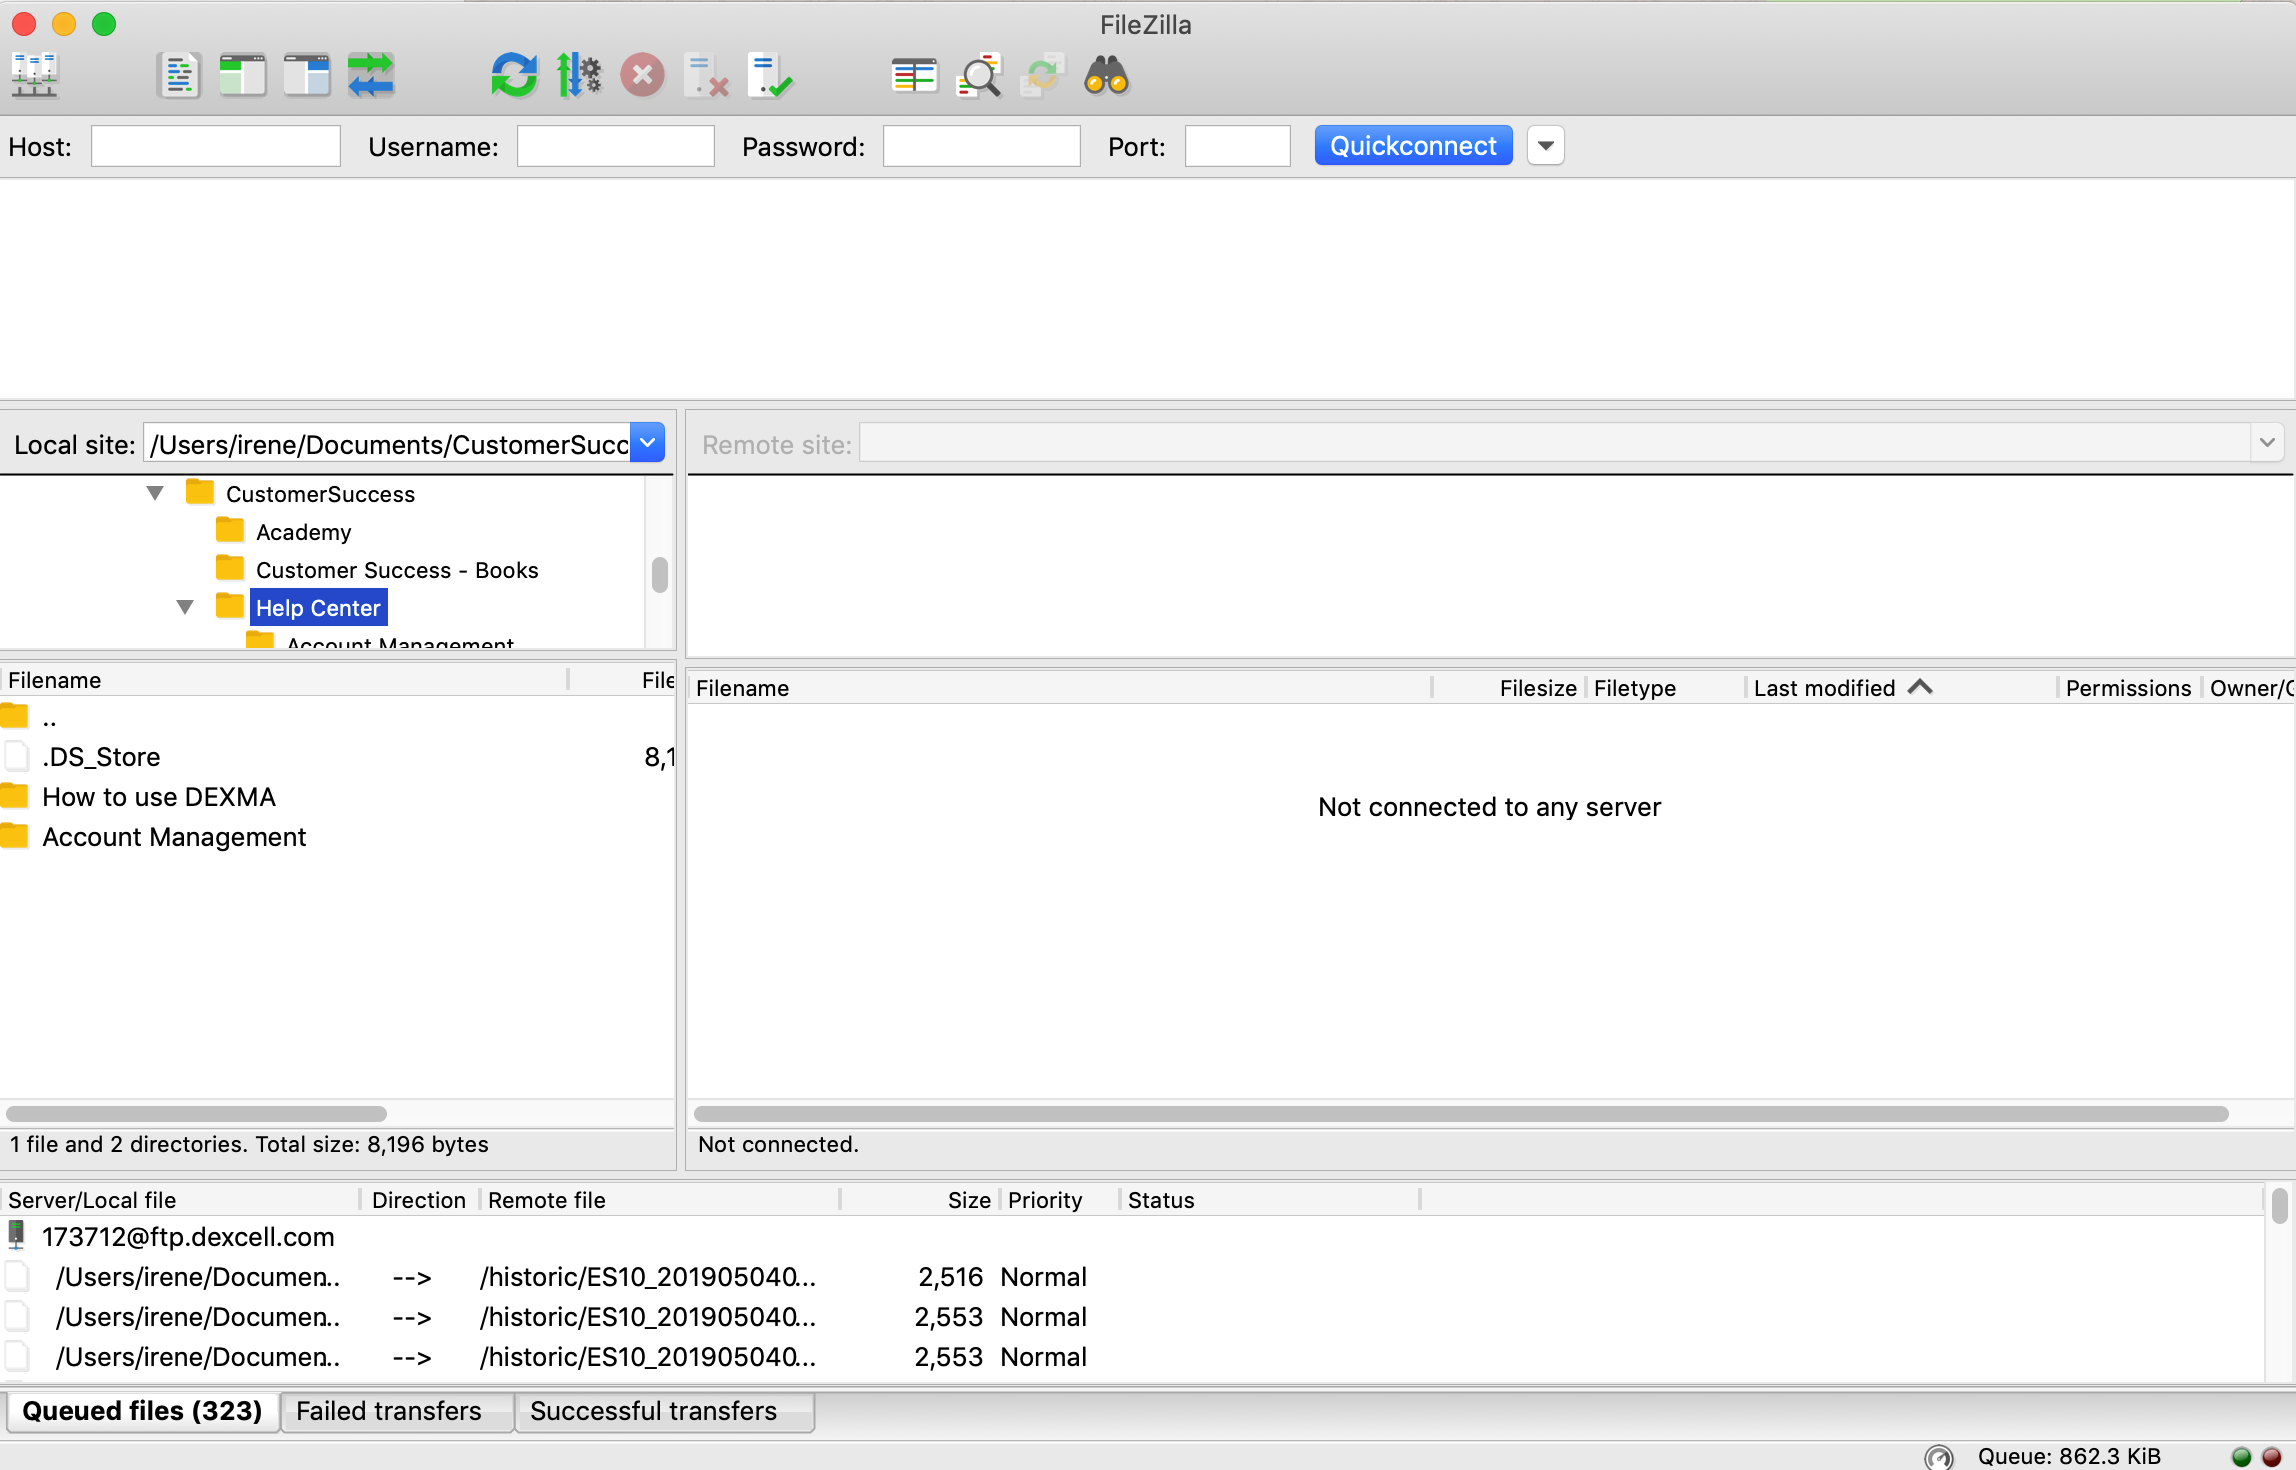2296x1470 pixels.
Task: Click the queue Remote file column header
Action: (x=660, y=1200)
